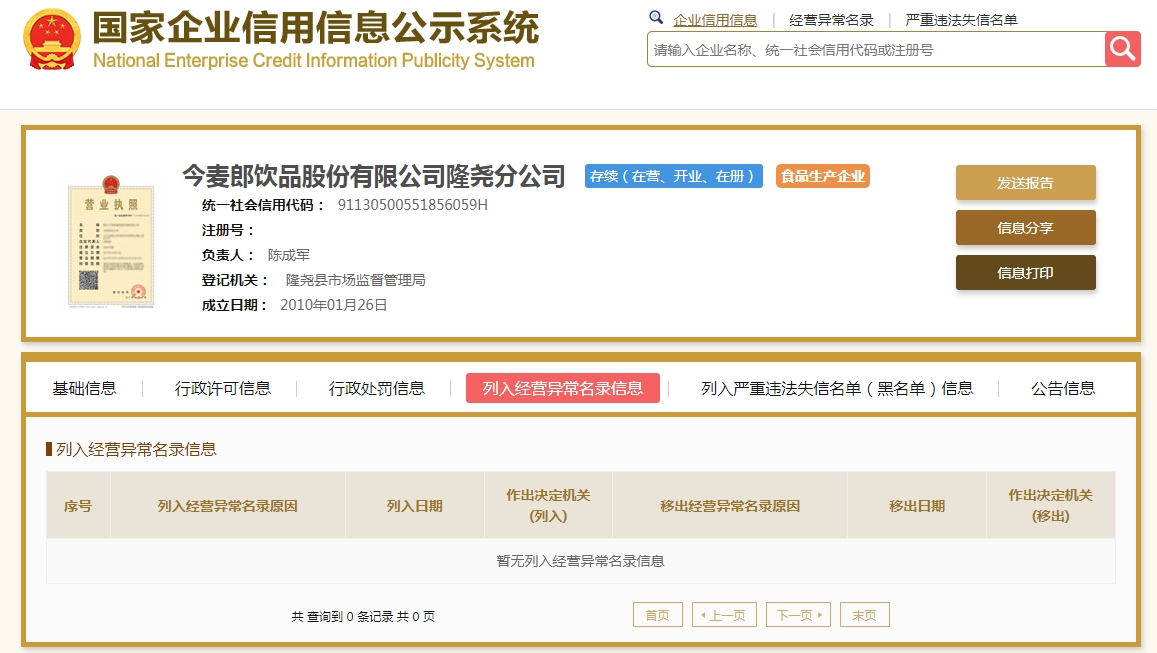Click the 共查询到0条记录 summary text
1157x653 pixels.
[362, 616]
